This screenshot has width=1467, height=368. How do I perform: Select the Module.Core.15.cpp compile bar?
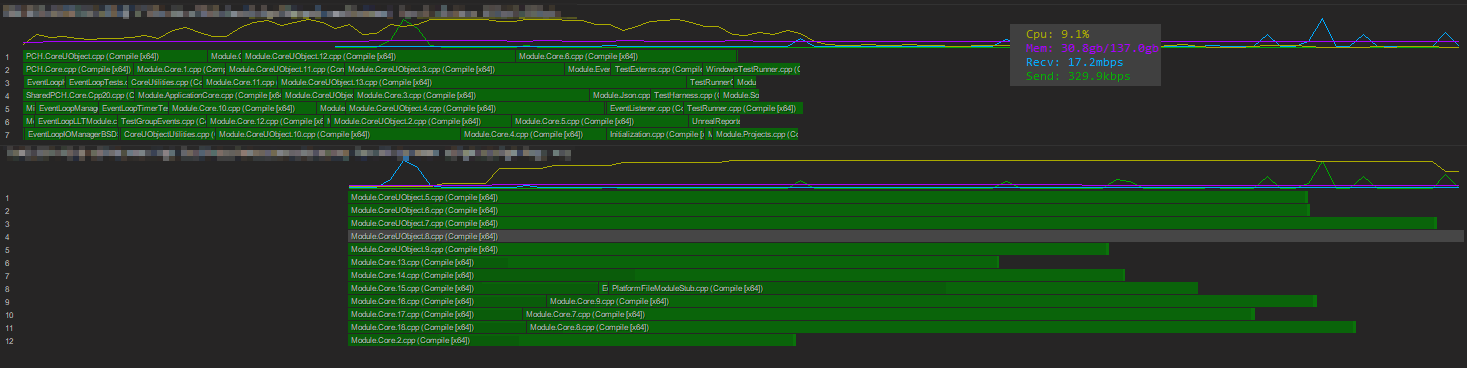pyautogui.click(x=473, y=288)
